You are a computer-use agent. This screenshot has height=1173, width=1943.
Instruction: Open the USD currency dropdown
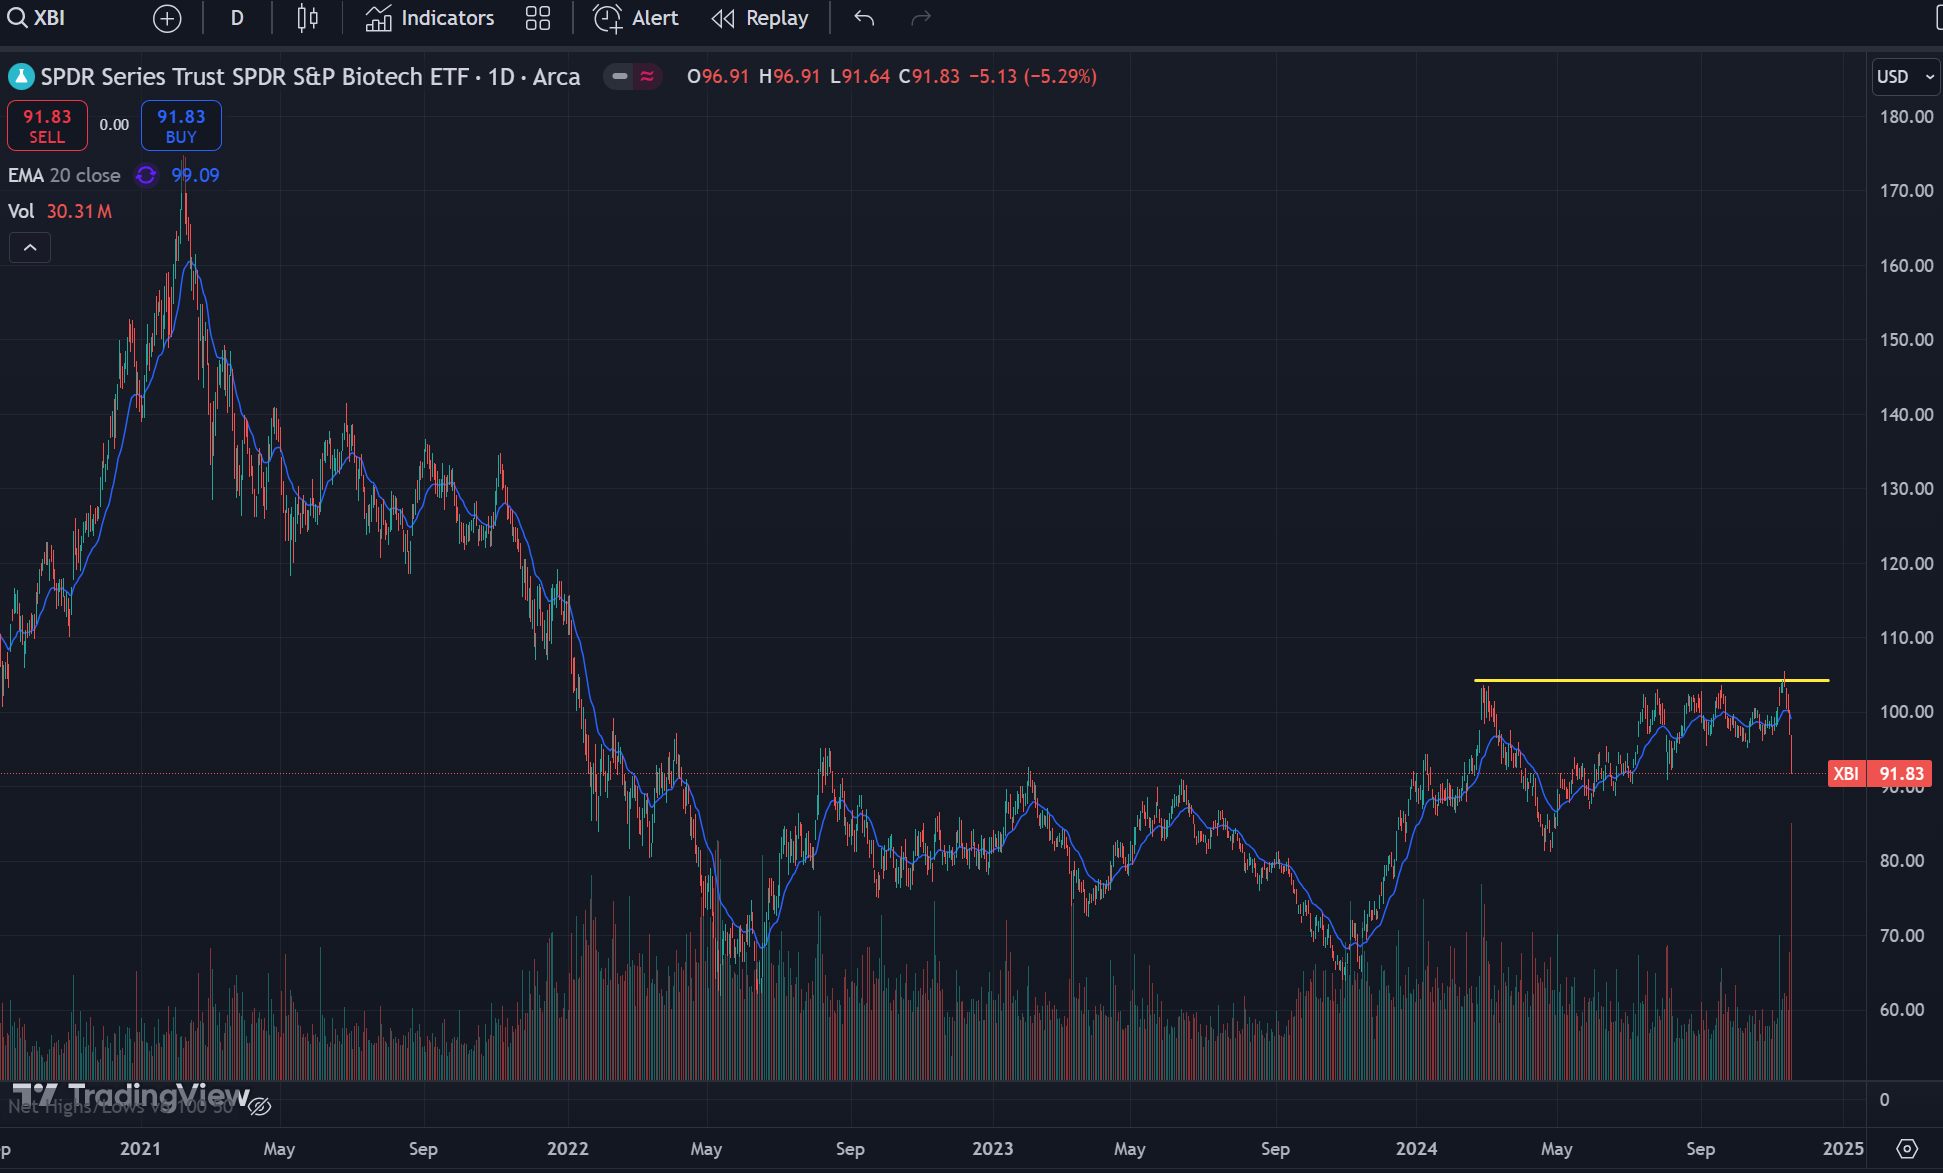click(x=1905, y=77)
